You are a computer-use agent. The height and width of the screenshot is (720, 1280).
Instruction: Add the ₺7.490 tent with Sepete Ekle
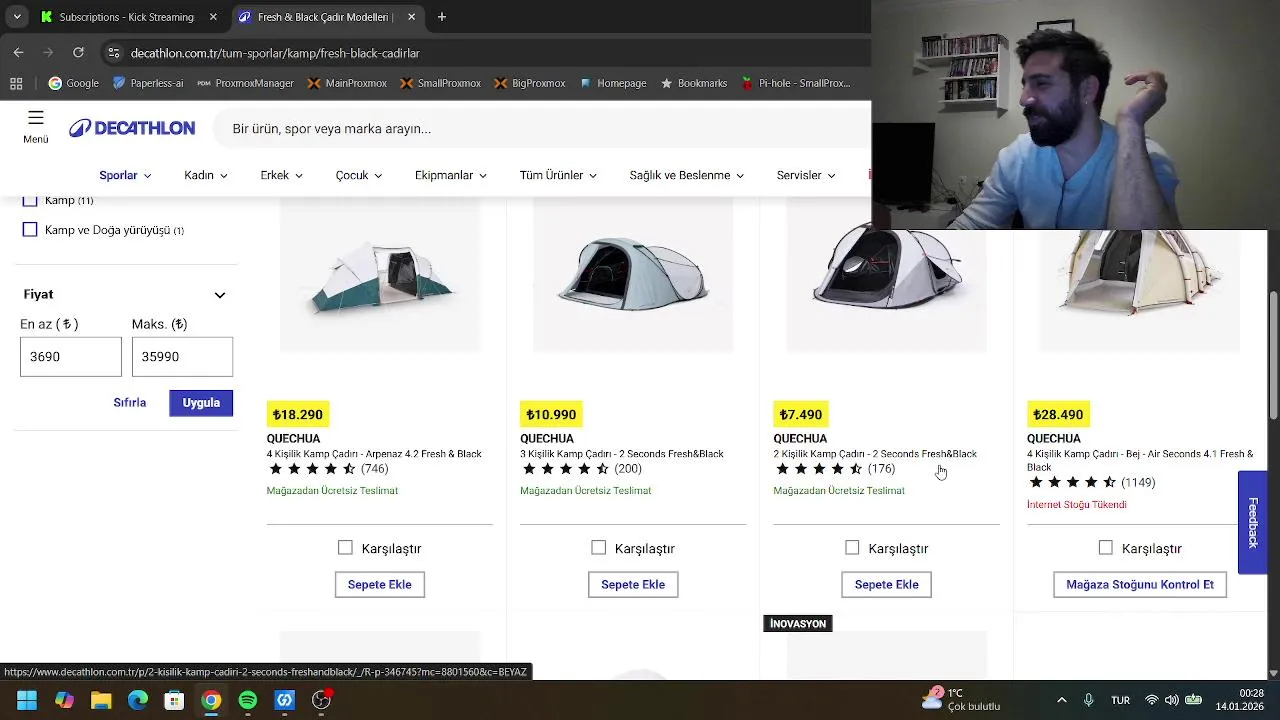coord(887,584)
